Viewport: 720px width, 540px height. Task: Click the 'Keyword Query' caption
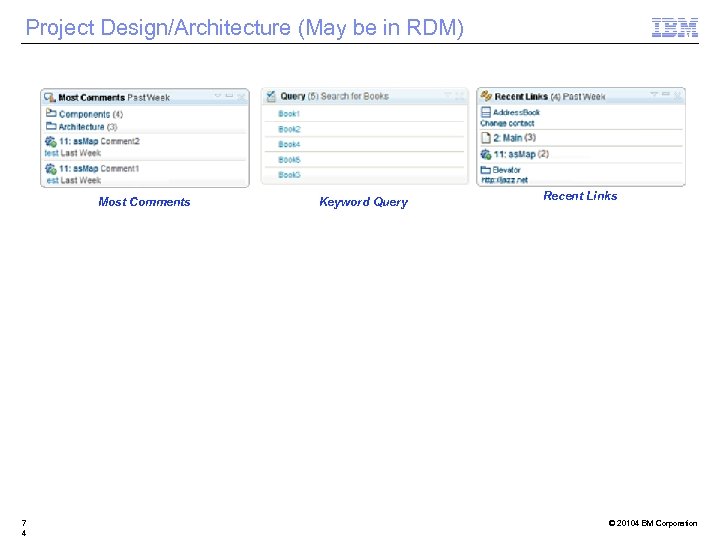[364, 202]
